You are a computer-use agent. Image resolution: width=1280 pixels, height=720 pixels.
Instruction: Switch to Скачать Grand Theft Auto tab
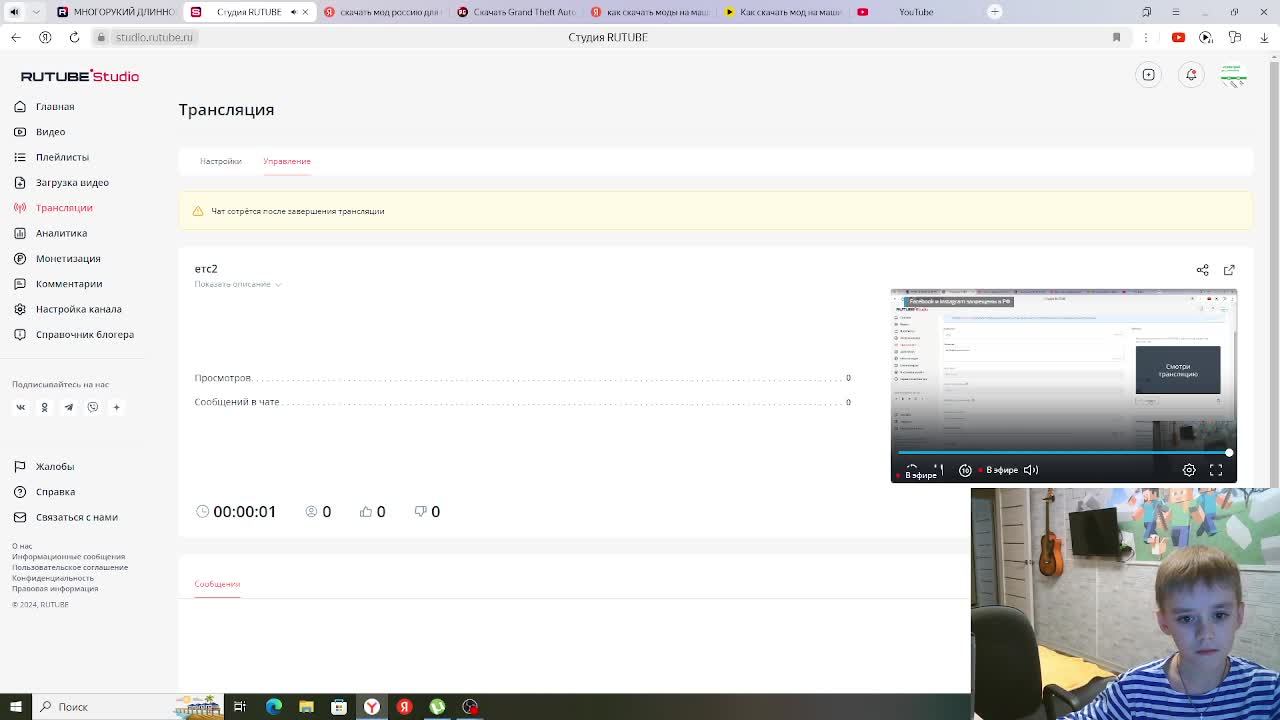pos(517,12)
